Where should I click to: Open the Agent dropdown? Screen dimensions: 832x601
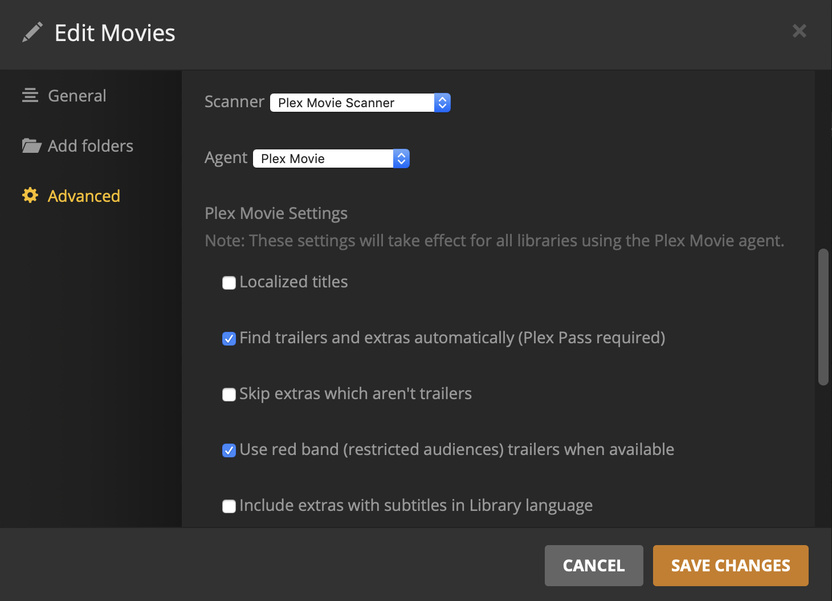pyautogui.click(x=323, y=158)
